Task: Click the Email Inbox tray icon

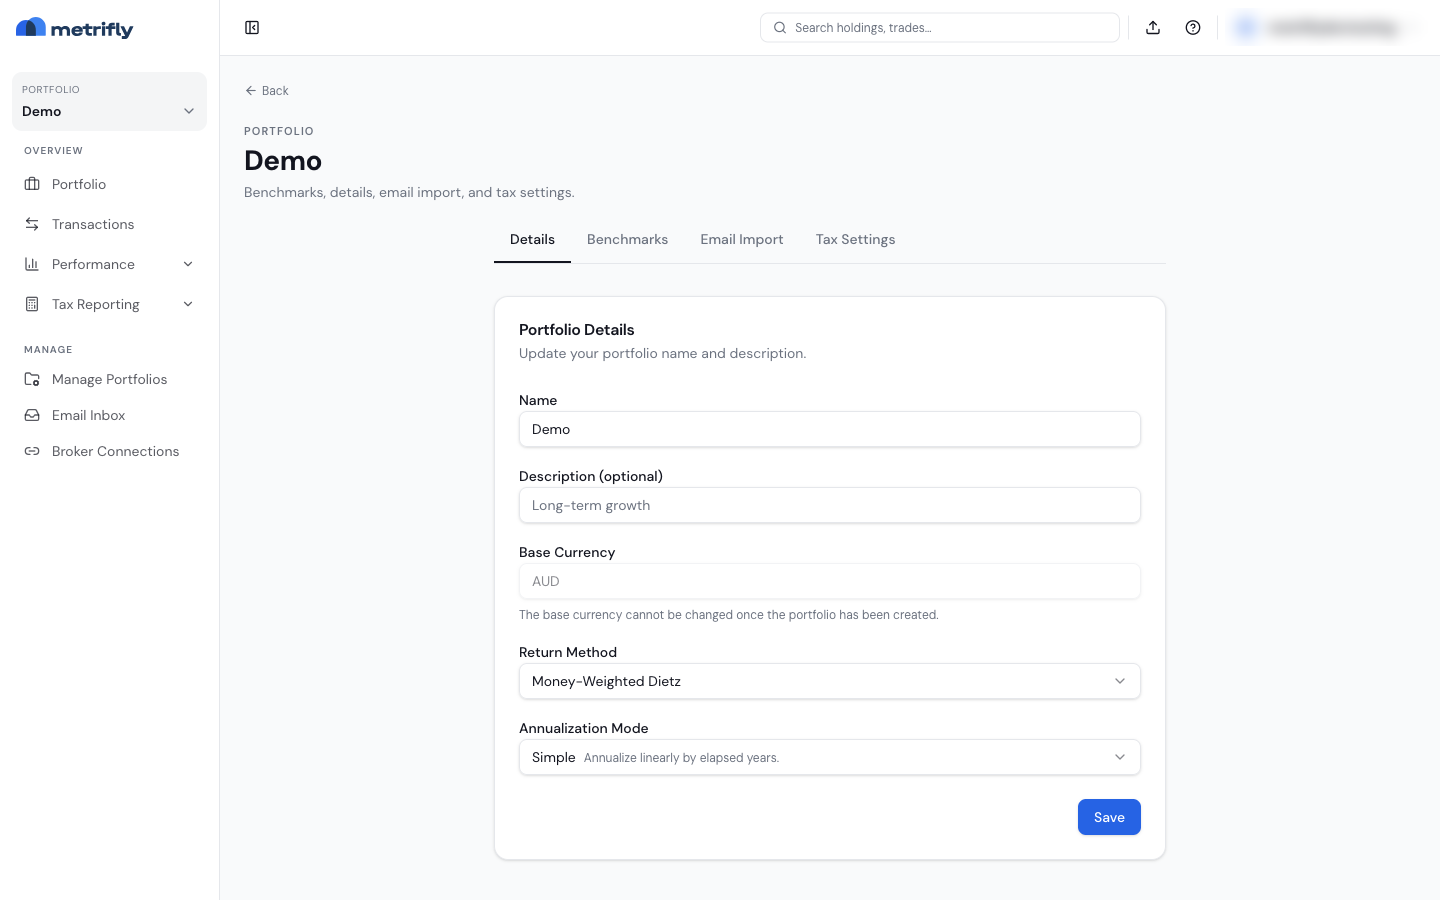Action: point(32,415)
